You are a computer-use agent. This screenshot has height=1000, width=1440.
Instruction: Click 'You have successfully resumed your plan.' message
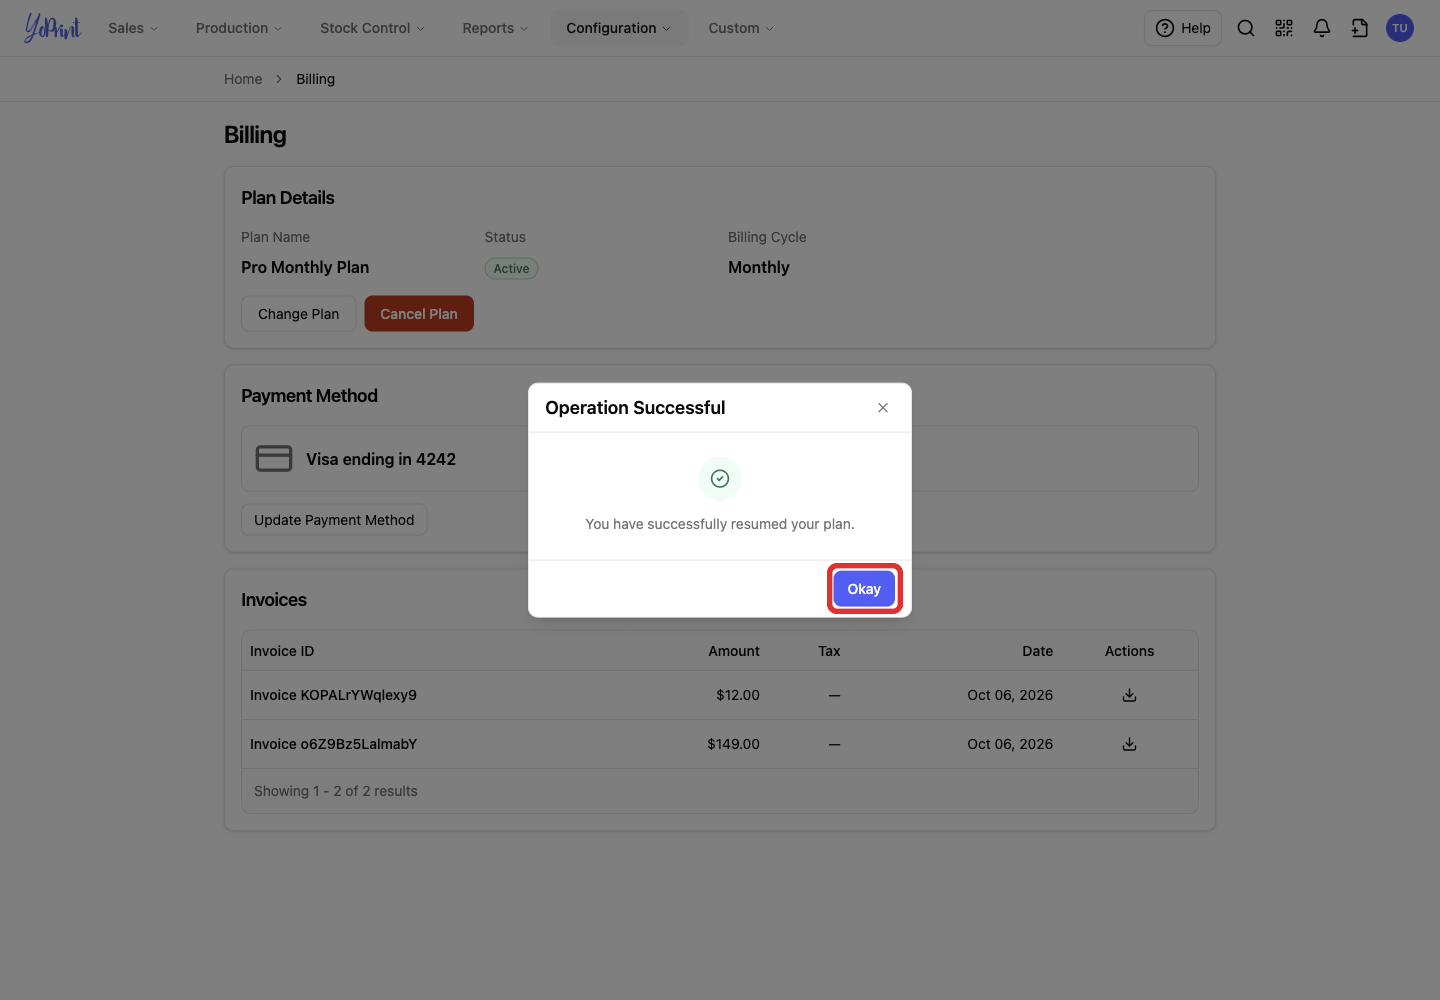click(720, 524)
